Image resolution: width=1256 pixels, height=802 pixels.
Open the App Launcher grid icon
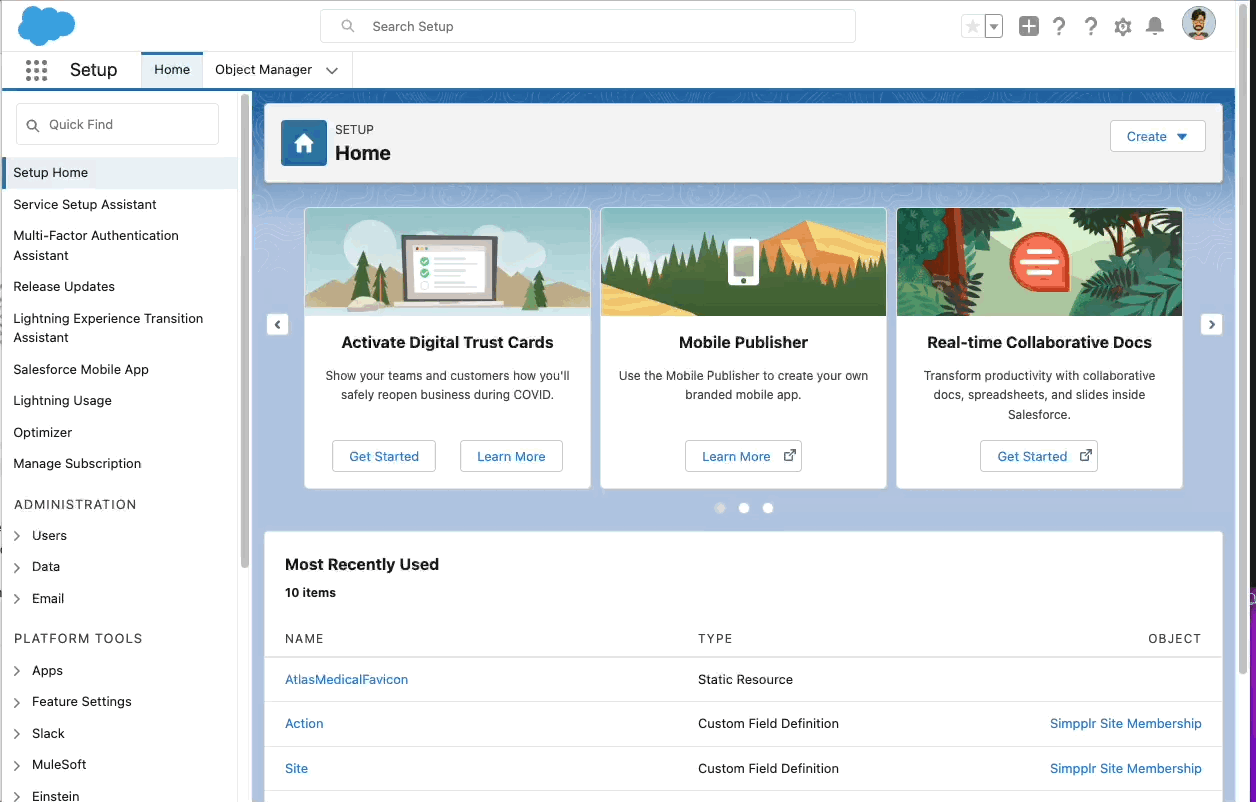37,70
